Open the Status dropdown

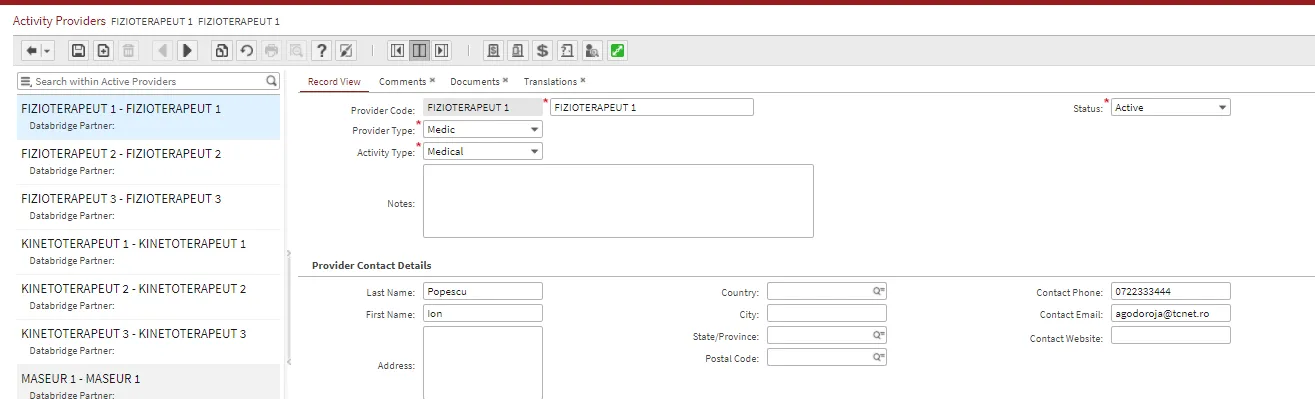coord(1223,108)
